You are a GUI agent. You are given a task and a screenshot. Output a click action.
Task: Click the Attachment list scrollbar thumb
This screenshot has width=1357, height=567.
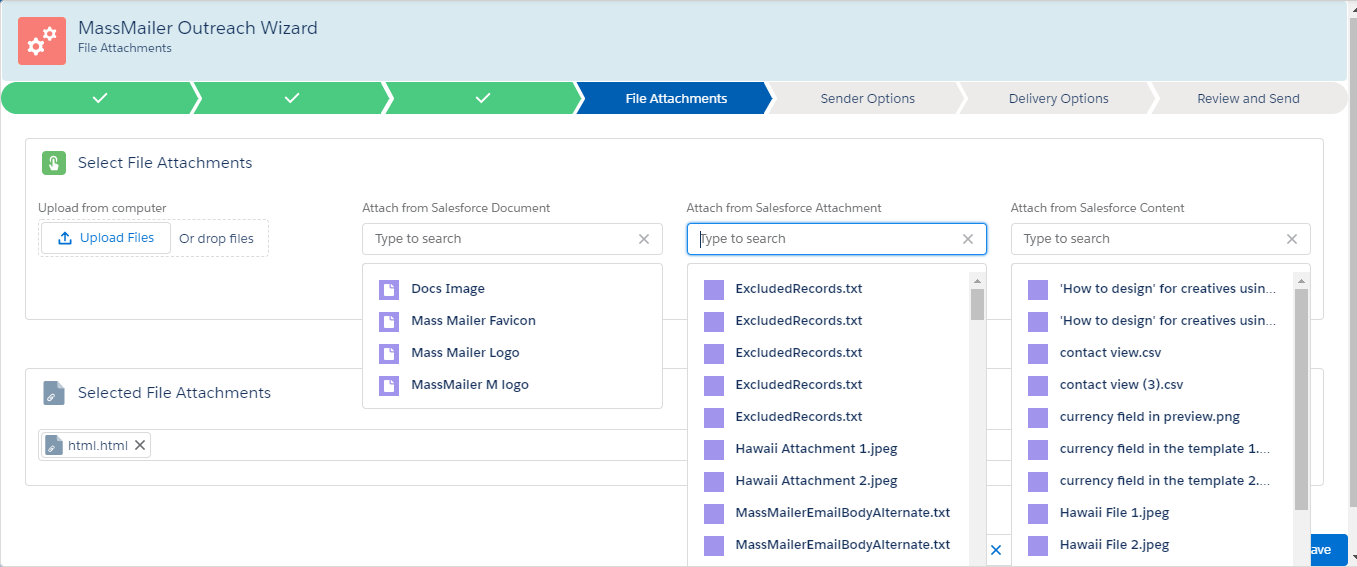pos(978,304)
